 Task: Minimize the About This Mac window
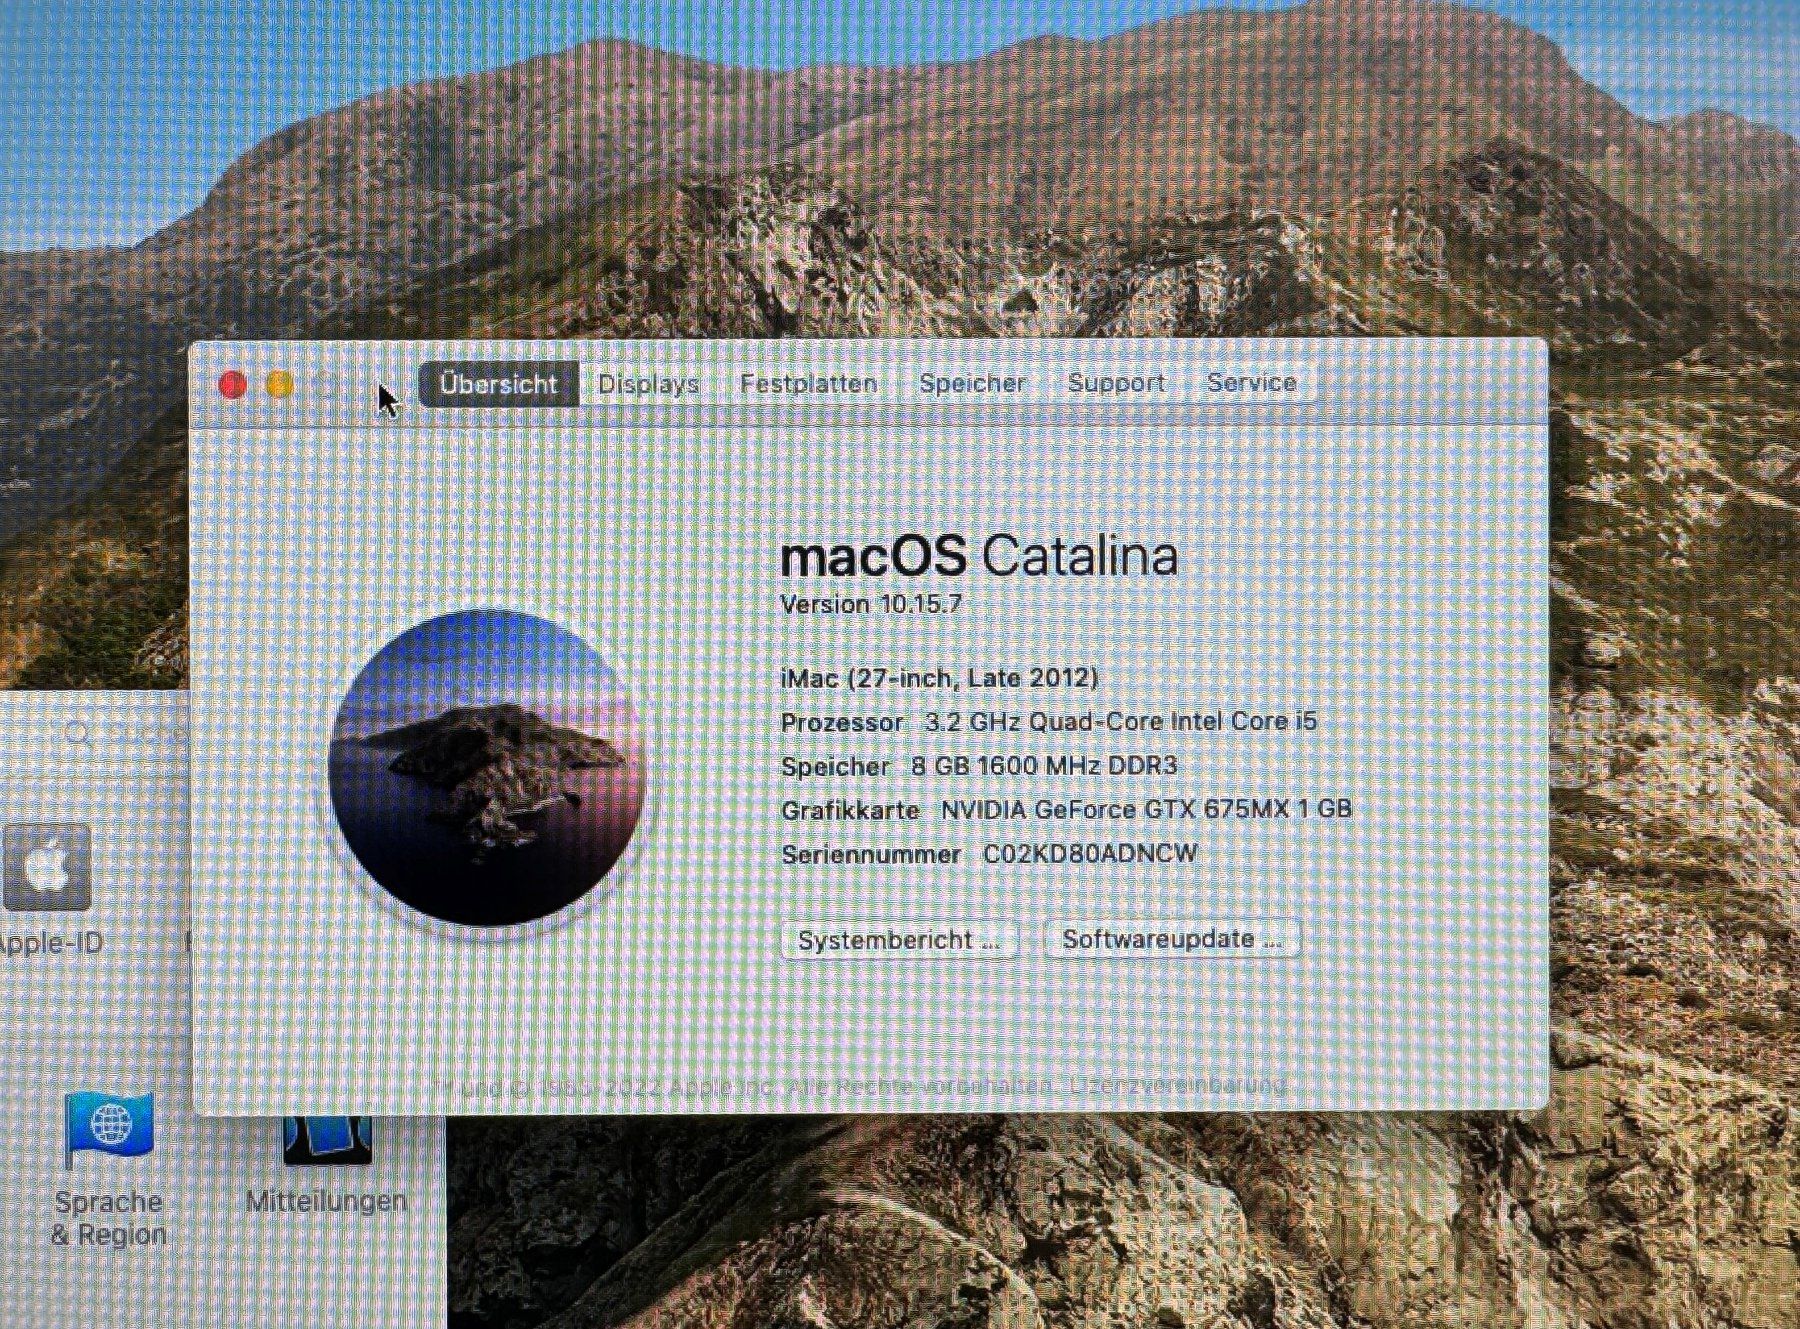coord(280,384)
